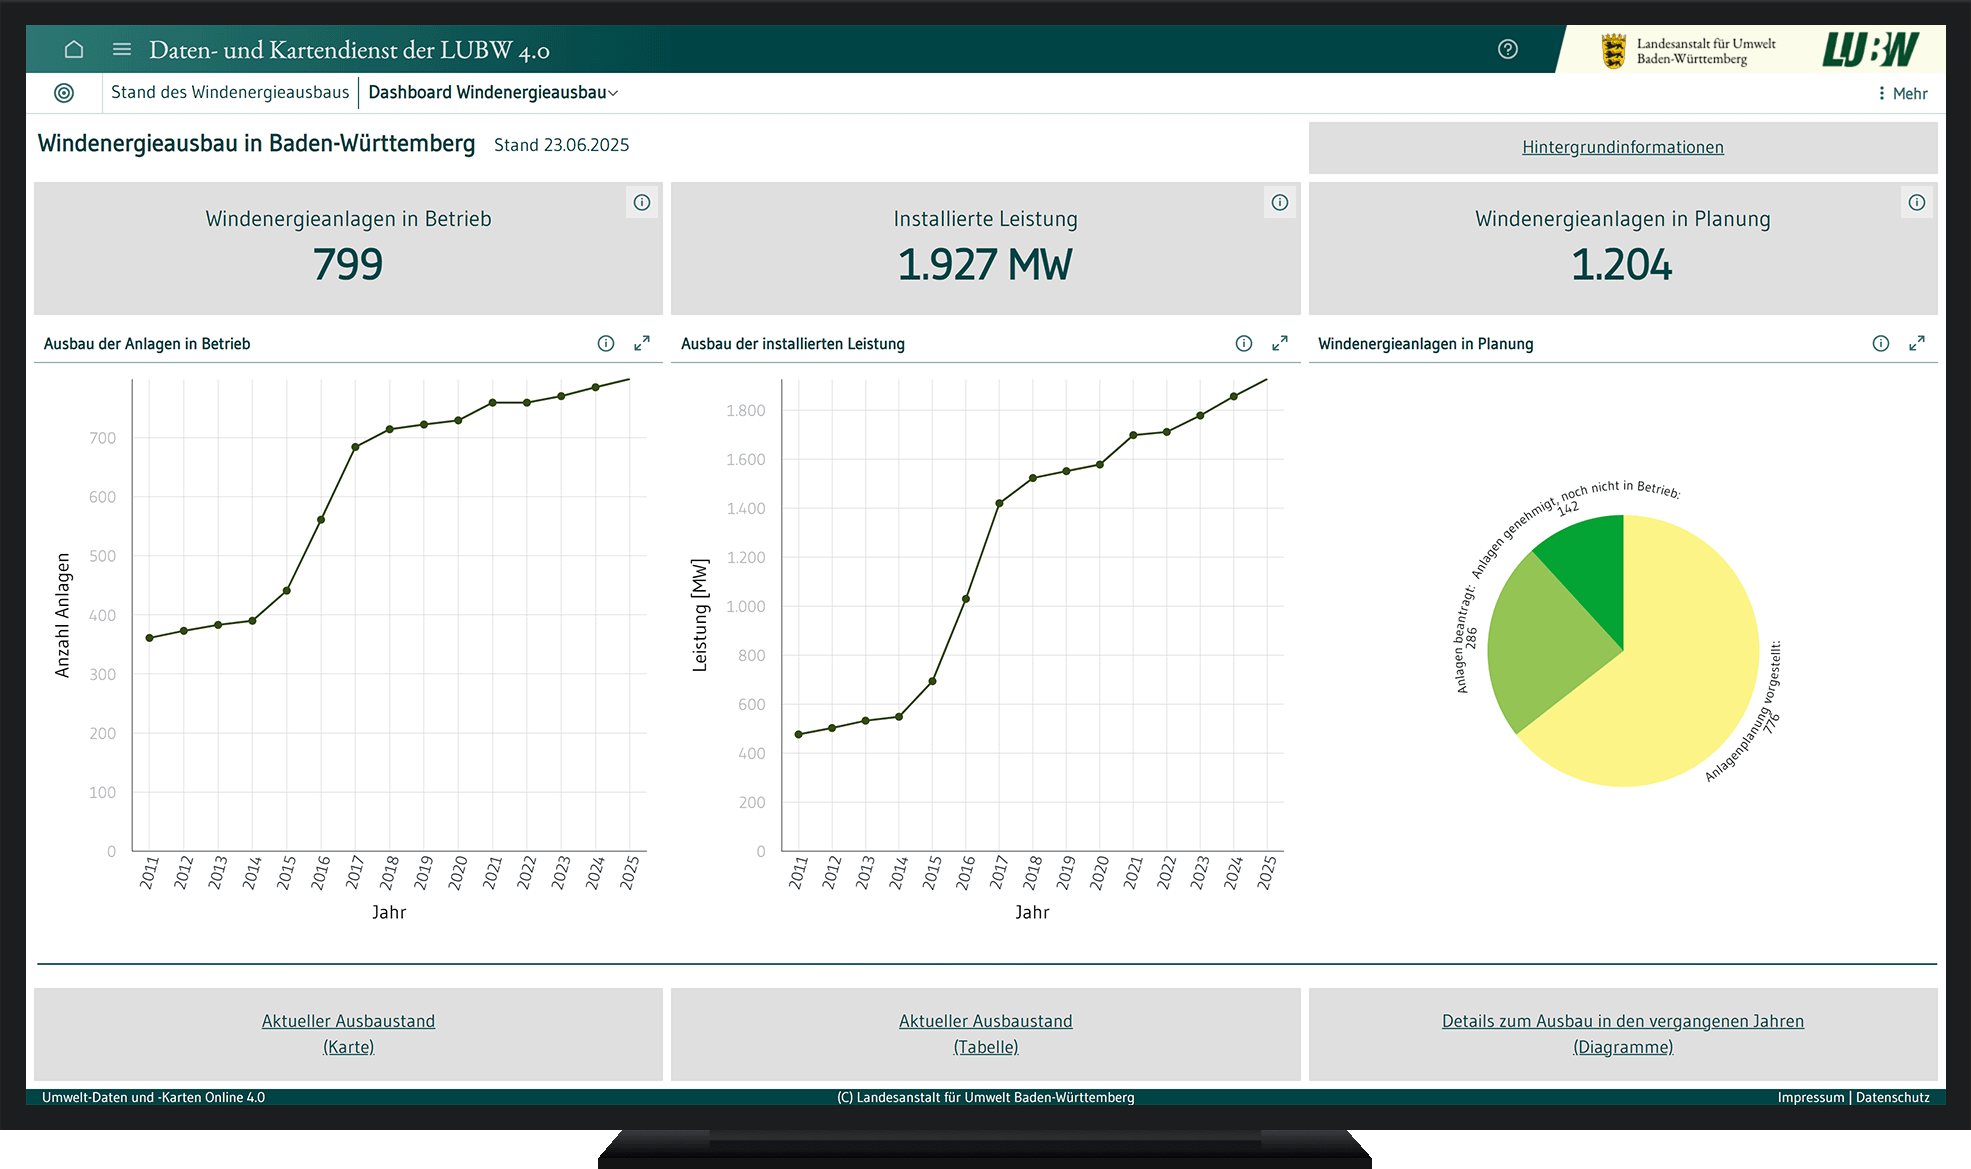Show info for Installierte Leistung tile

pyautogui.click(x=1280, y=203)
